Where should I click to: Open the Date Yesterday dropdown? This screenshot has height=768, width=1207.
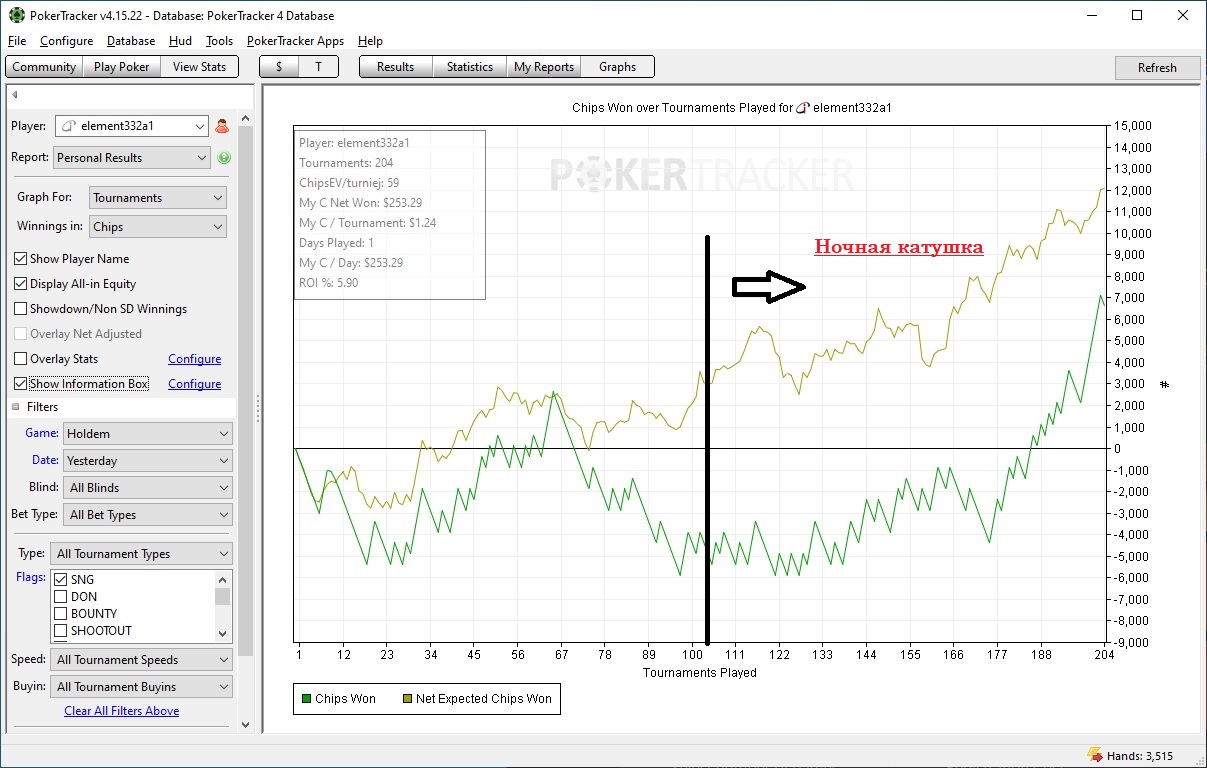point(148,461)
